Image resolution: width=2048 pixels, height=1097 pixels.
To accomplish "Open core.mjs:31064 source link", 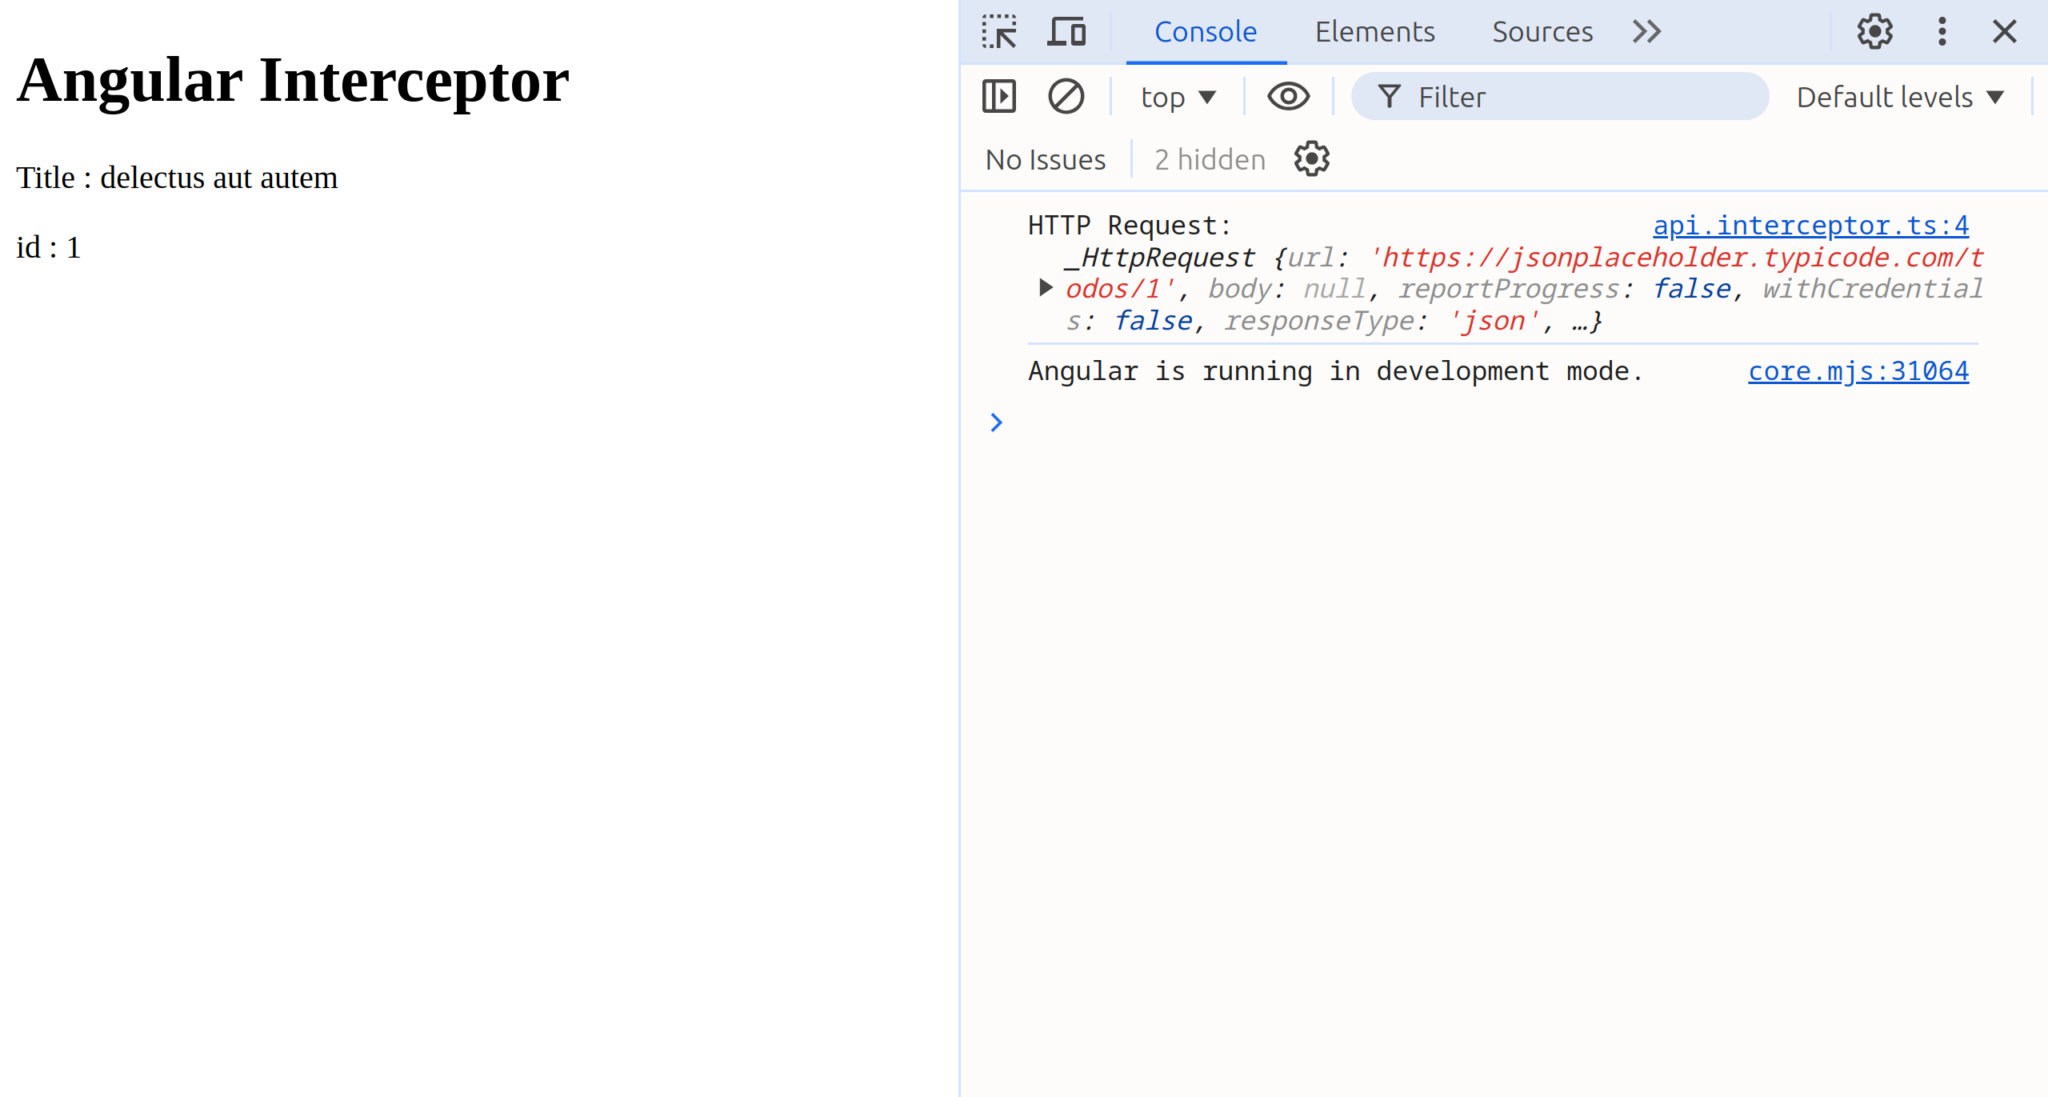I will 1858,370.
